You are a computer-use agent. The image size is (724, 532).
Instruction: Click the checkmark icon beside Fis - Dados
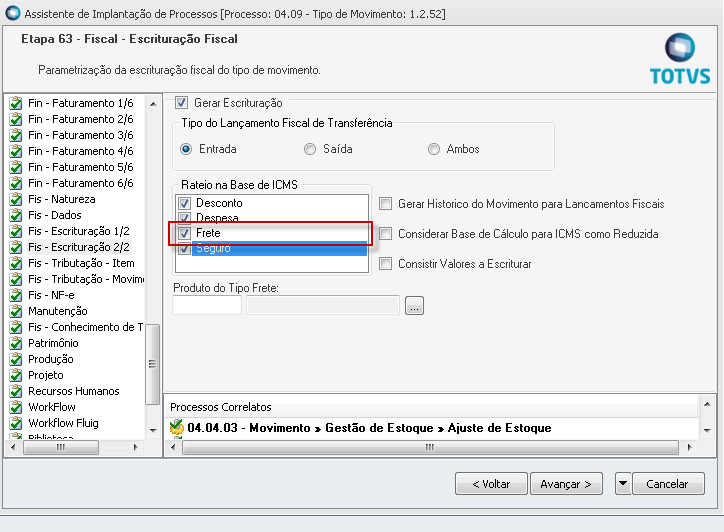16,215
